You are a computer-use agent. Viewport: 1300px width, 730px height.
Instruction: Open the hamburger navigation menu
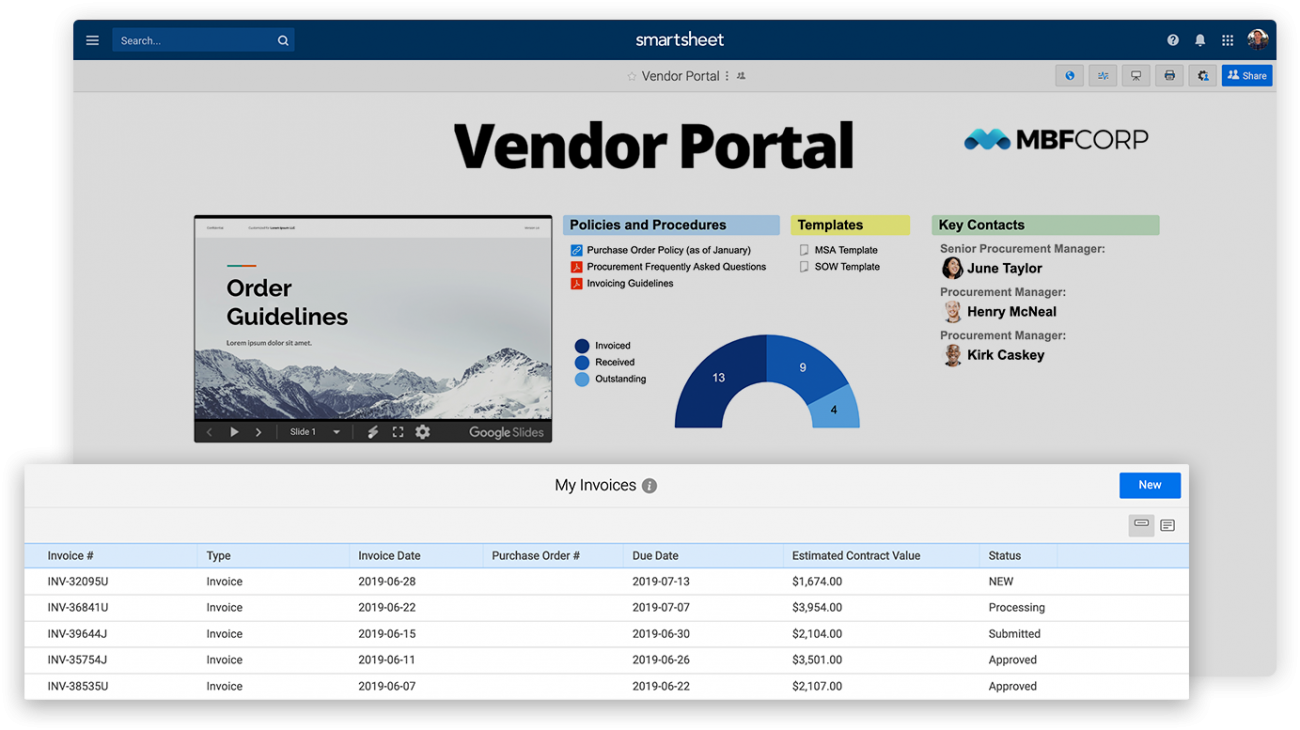(x=92, y=41)
